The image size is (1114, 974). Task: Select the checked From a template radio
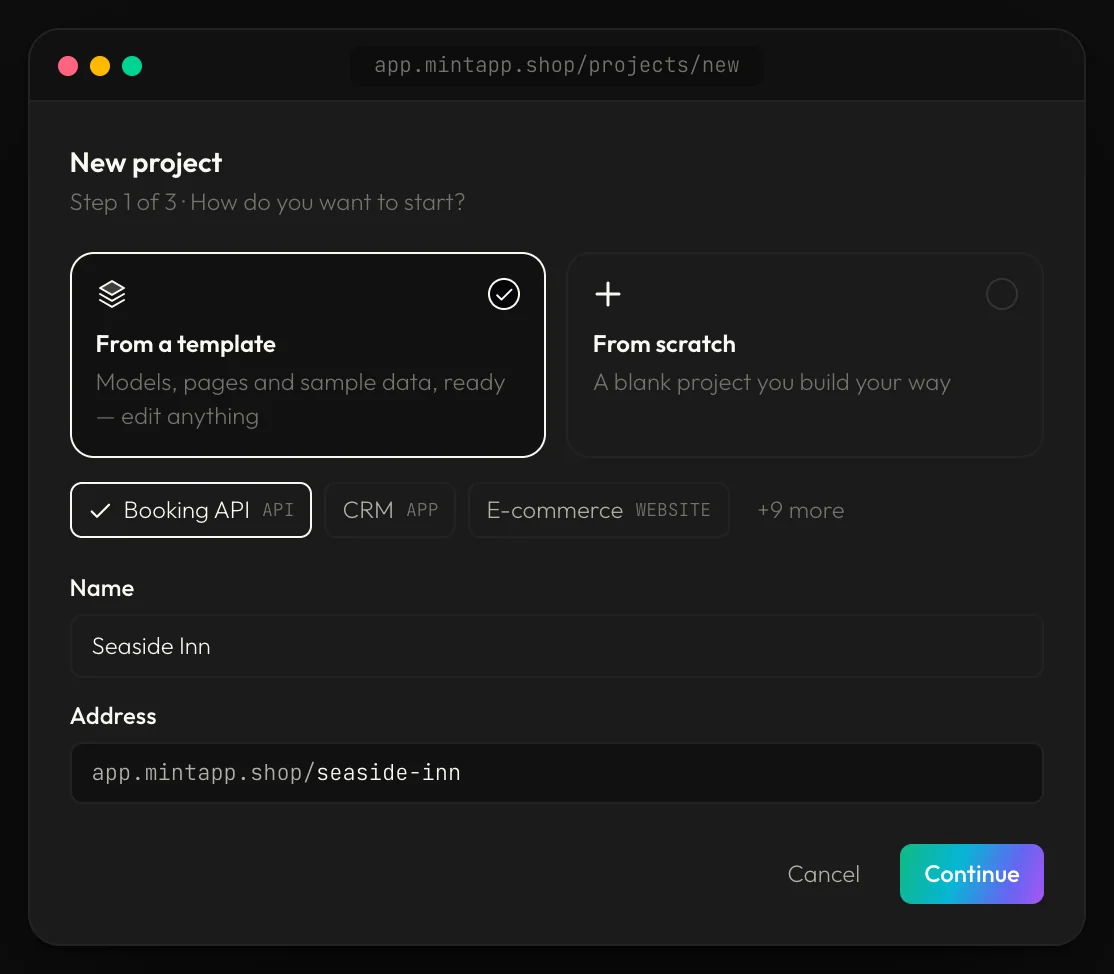tap(504, 294)
